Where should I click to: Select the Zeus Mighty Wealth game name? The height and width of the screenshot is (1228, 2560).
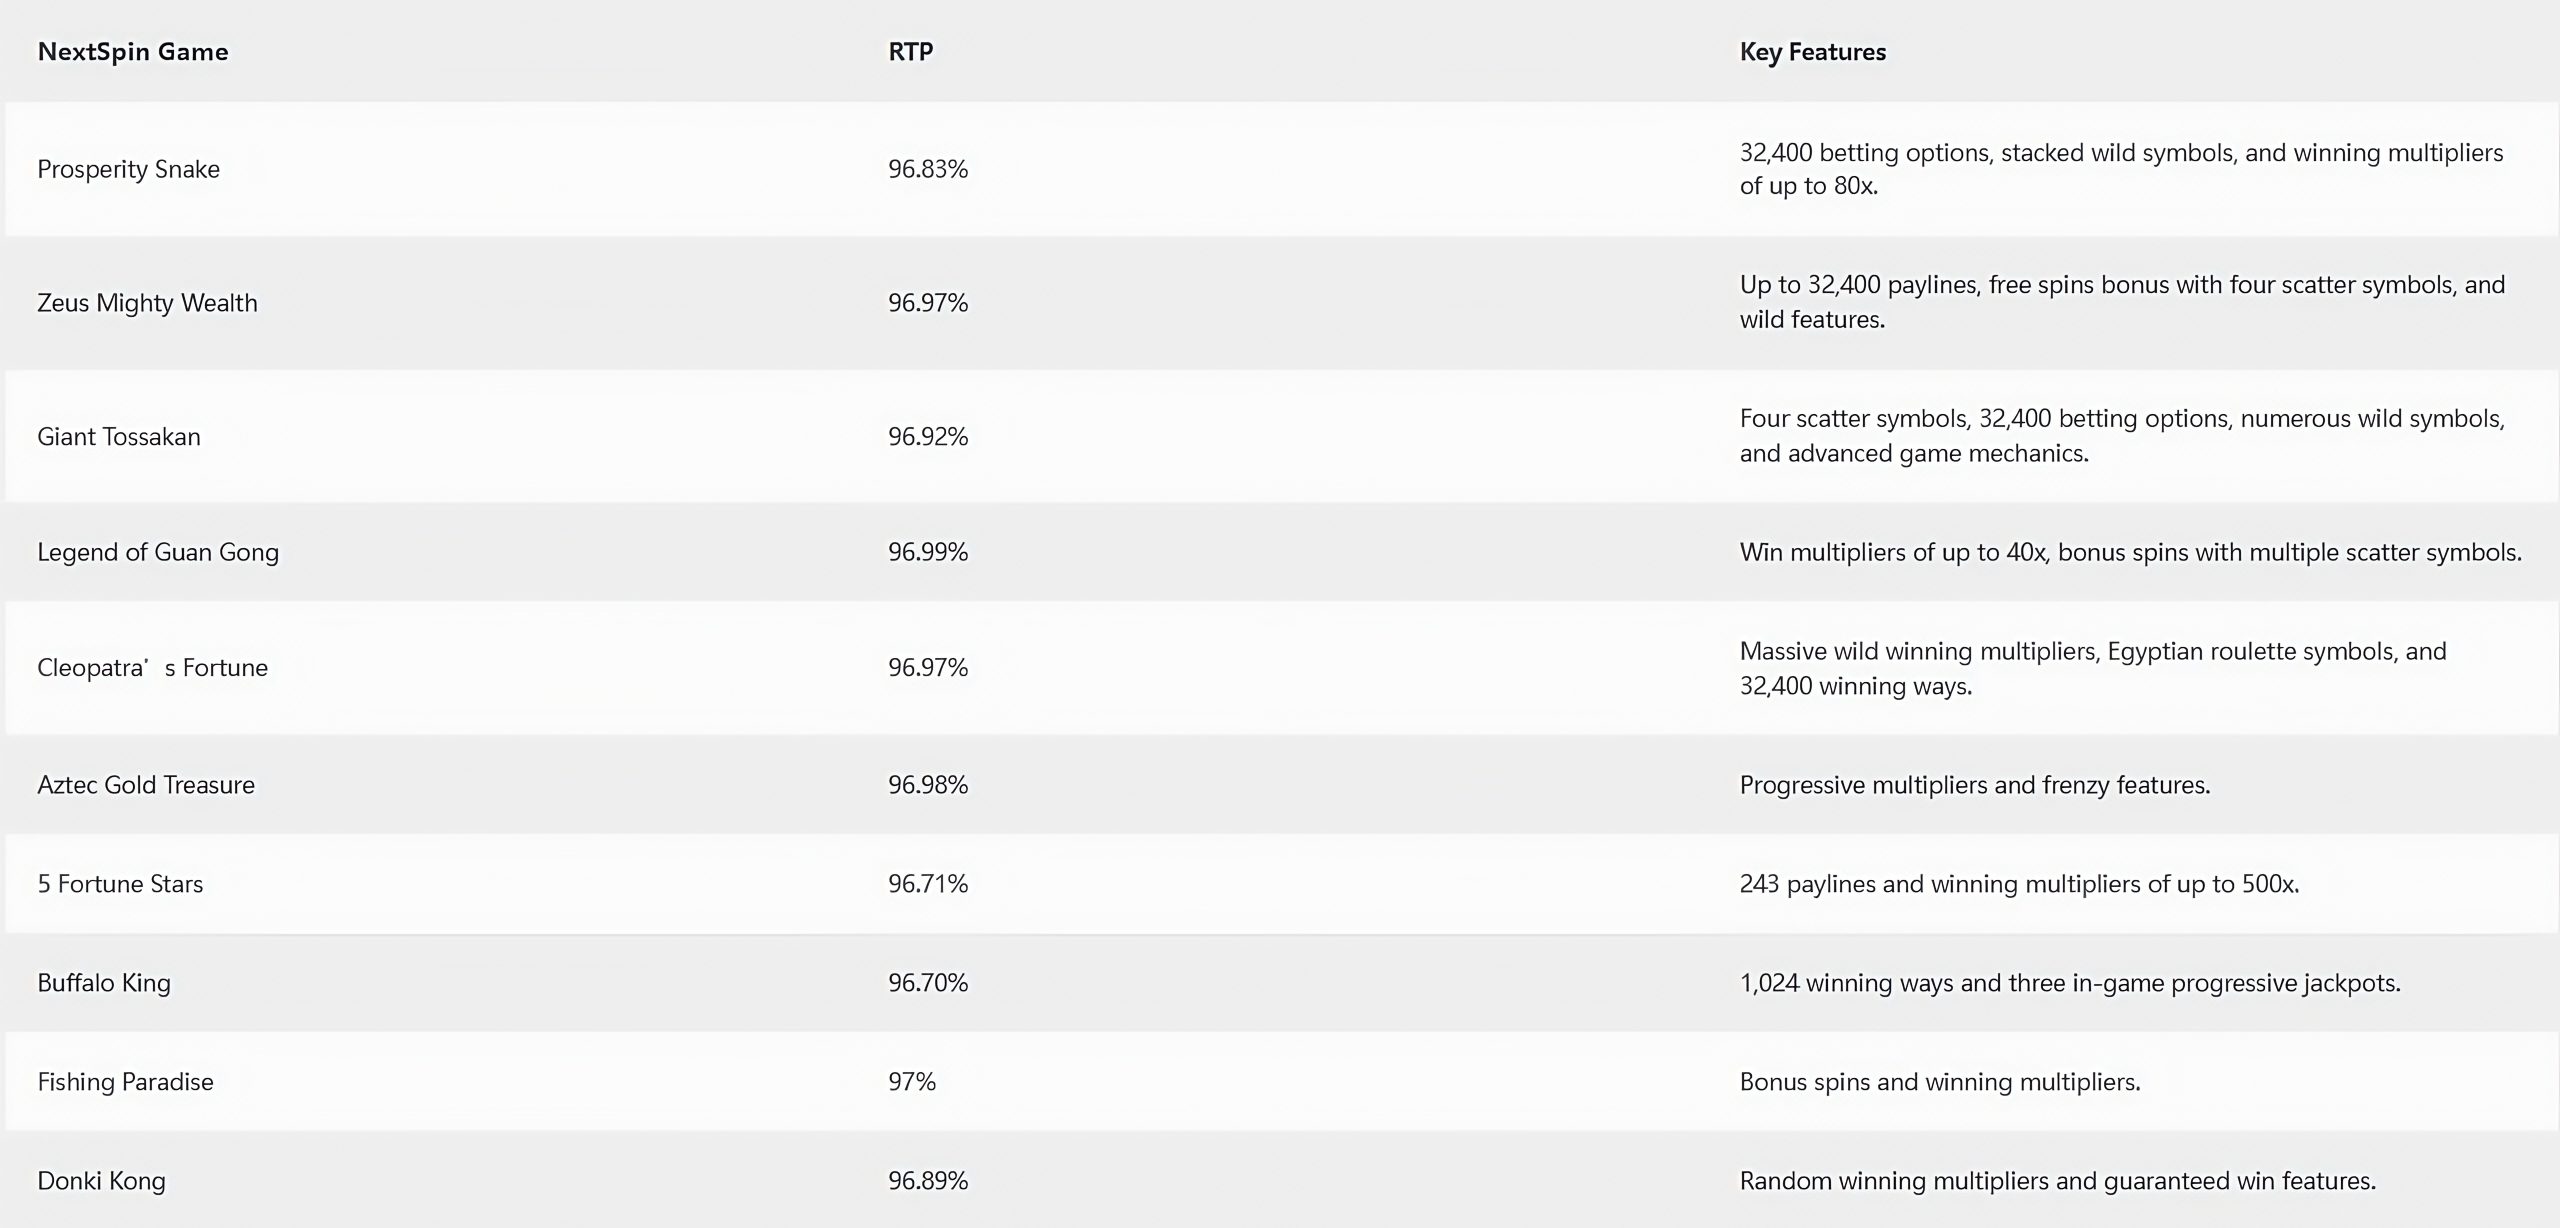click(147, 303)
